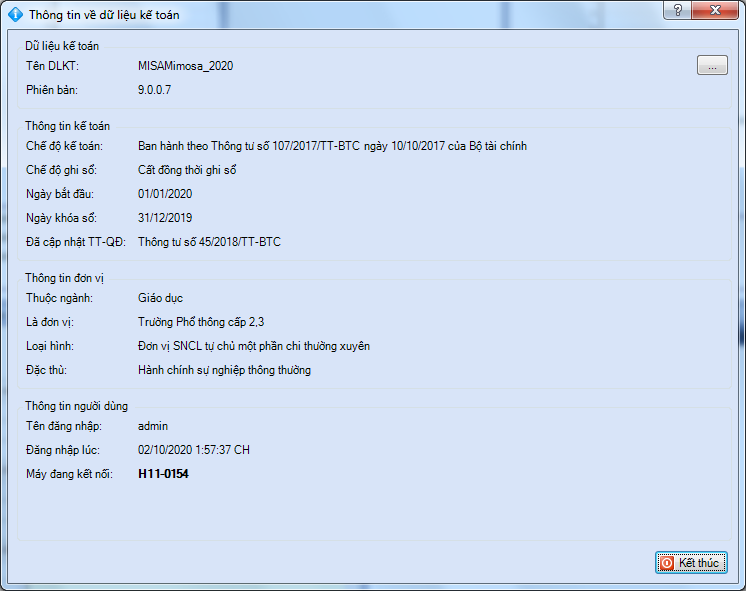
Task: Click the Thông tư số 107/2017/TT-BTC text
Action: 285,146
